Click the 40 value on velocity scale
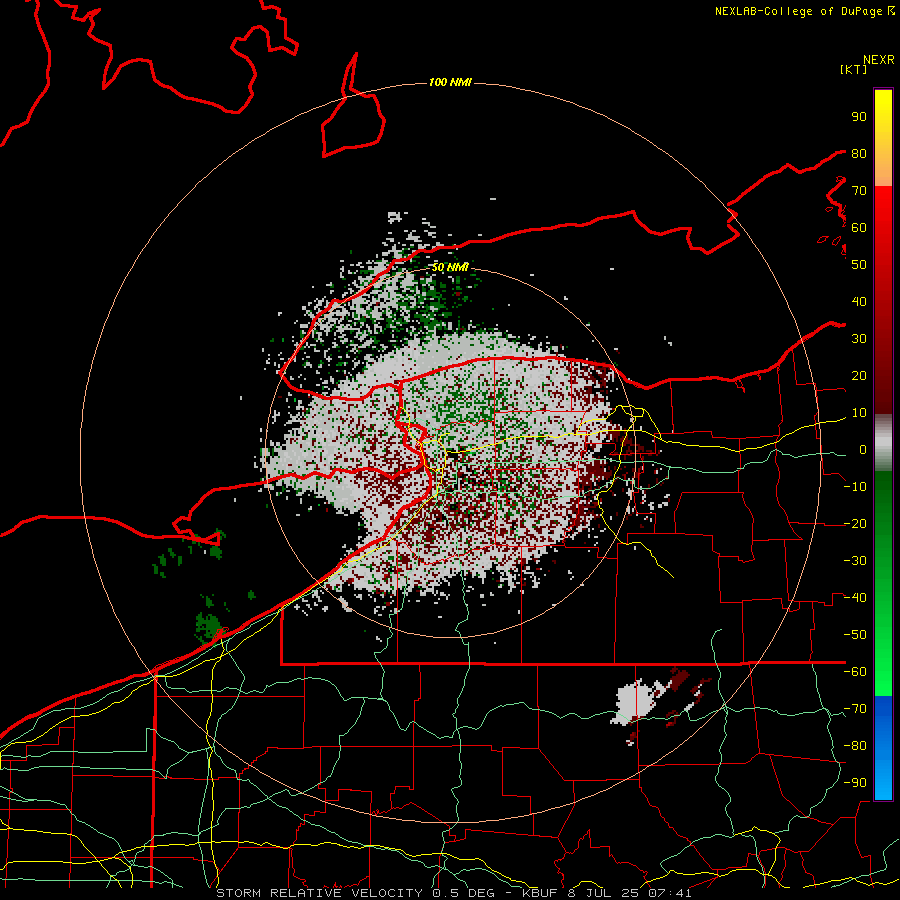Image resolution: width=900 pixels, height=900 pixels. (859, 301)
